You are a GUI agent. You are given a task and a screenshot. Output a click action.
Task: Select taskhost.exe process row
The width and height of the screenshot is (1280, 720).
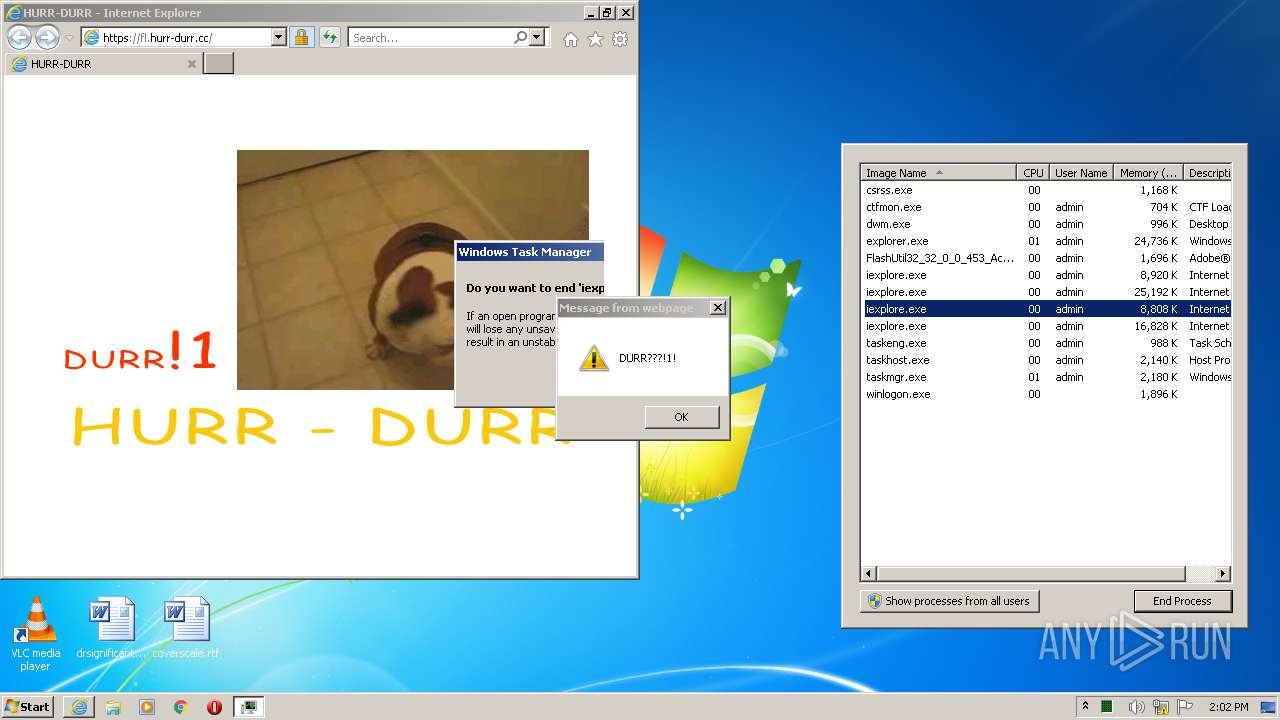tap(1047, 360)
